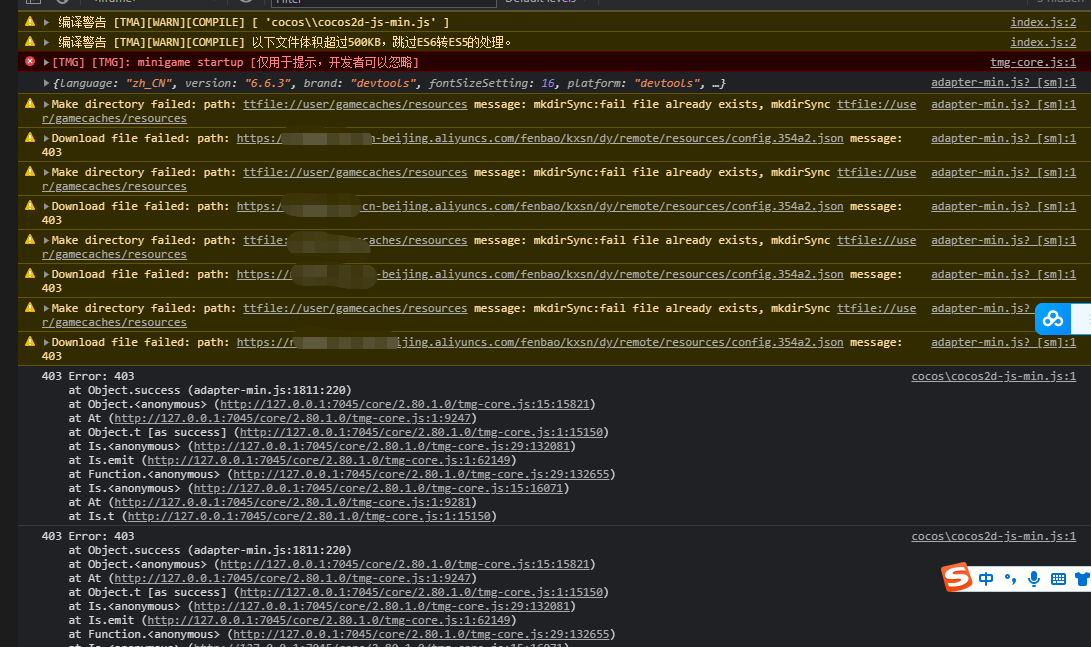Click the red error icon on TMG row
The height and width of the screenshot is (647, 1091).
click(30, 62)
